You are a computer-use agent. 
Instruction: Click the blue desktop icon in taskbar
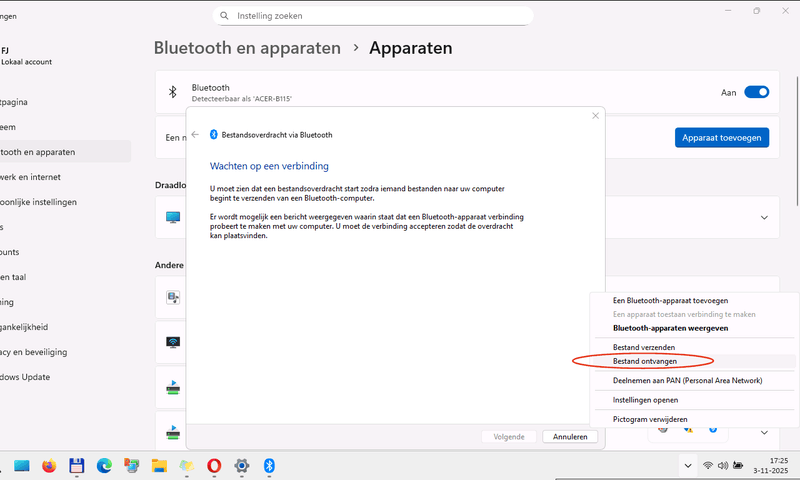pos(21,465)
